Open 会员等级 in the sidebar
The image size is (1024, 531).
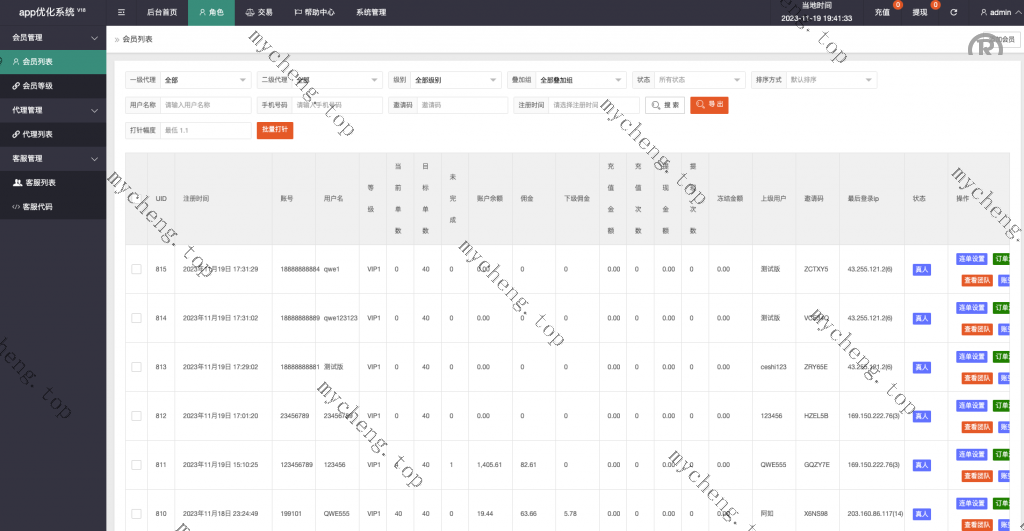(38, 86)
